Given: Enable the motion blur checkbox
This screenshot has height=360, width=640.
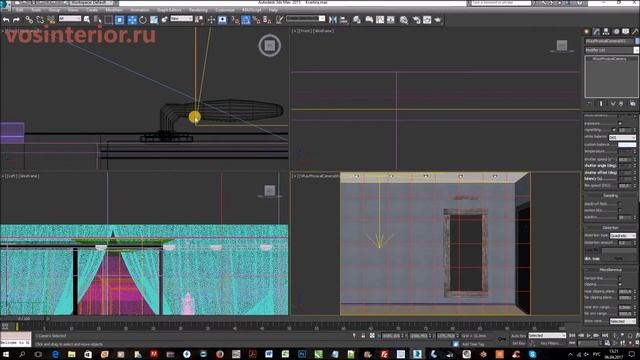Looking at the screenshot, I should [x=620, y=210].
